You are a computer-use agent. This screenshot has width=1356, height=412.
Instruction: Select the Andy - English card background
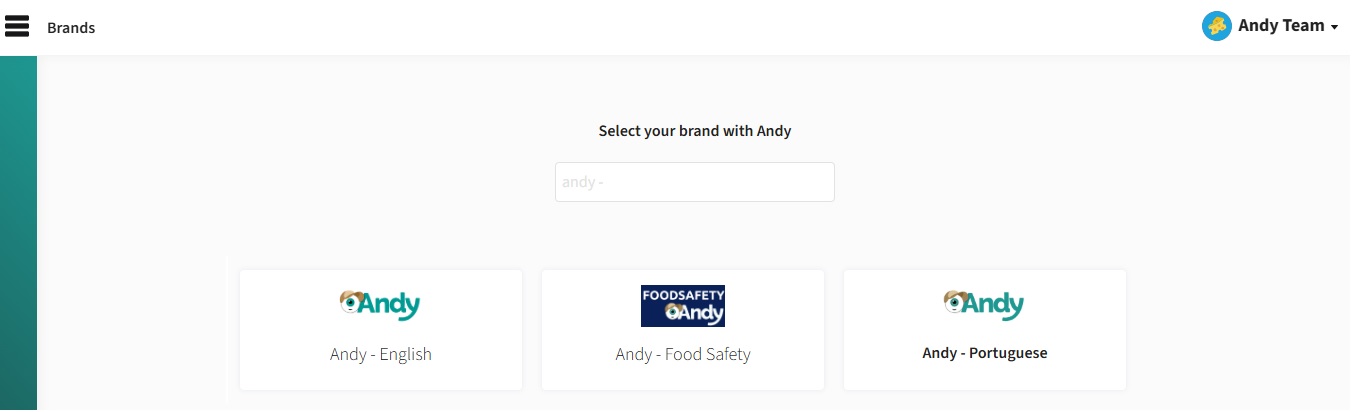pos(381,330)
